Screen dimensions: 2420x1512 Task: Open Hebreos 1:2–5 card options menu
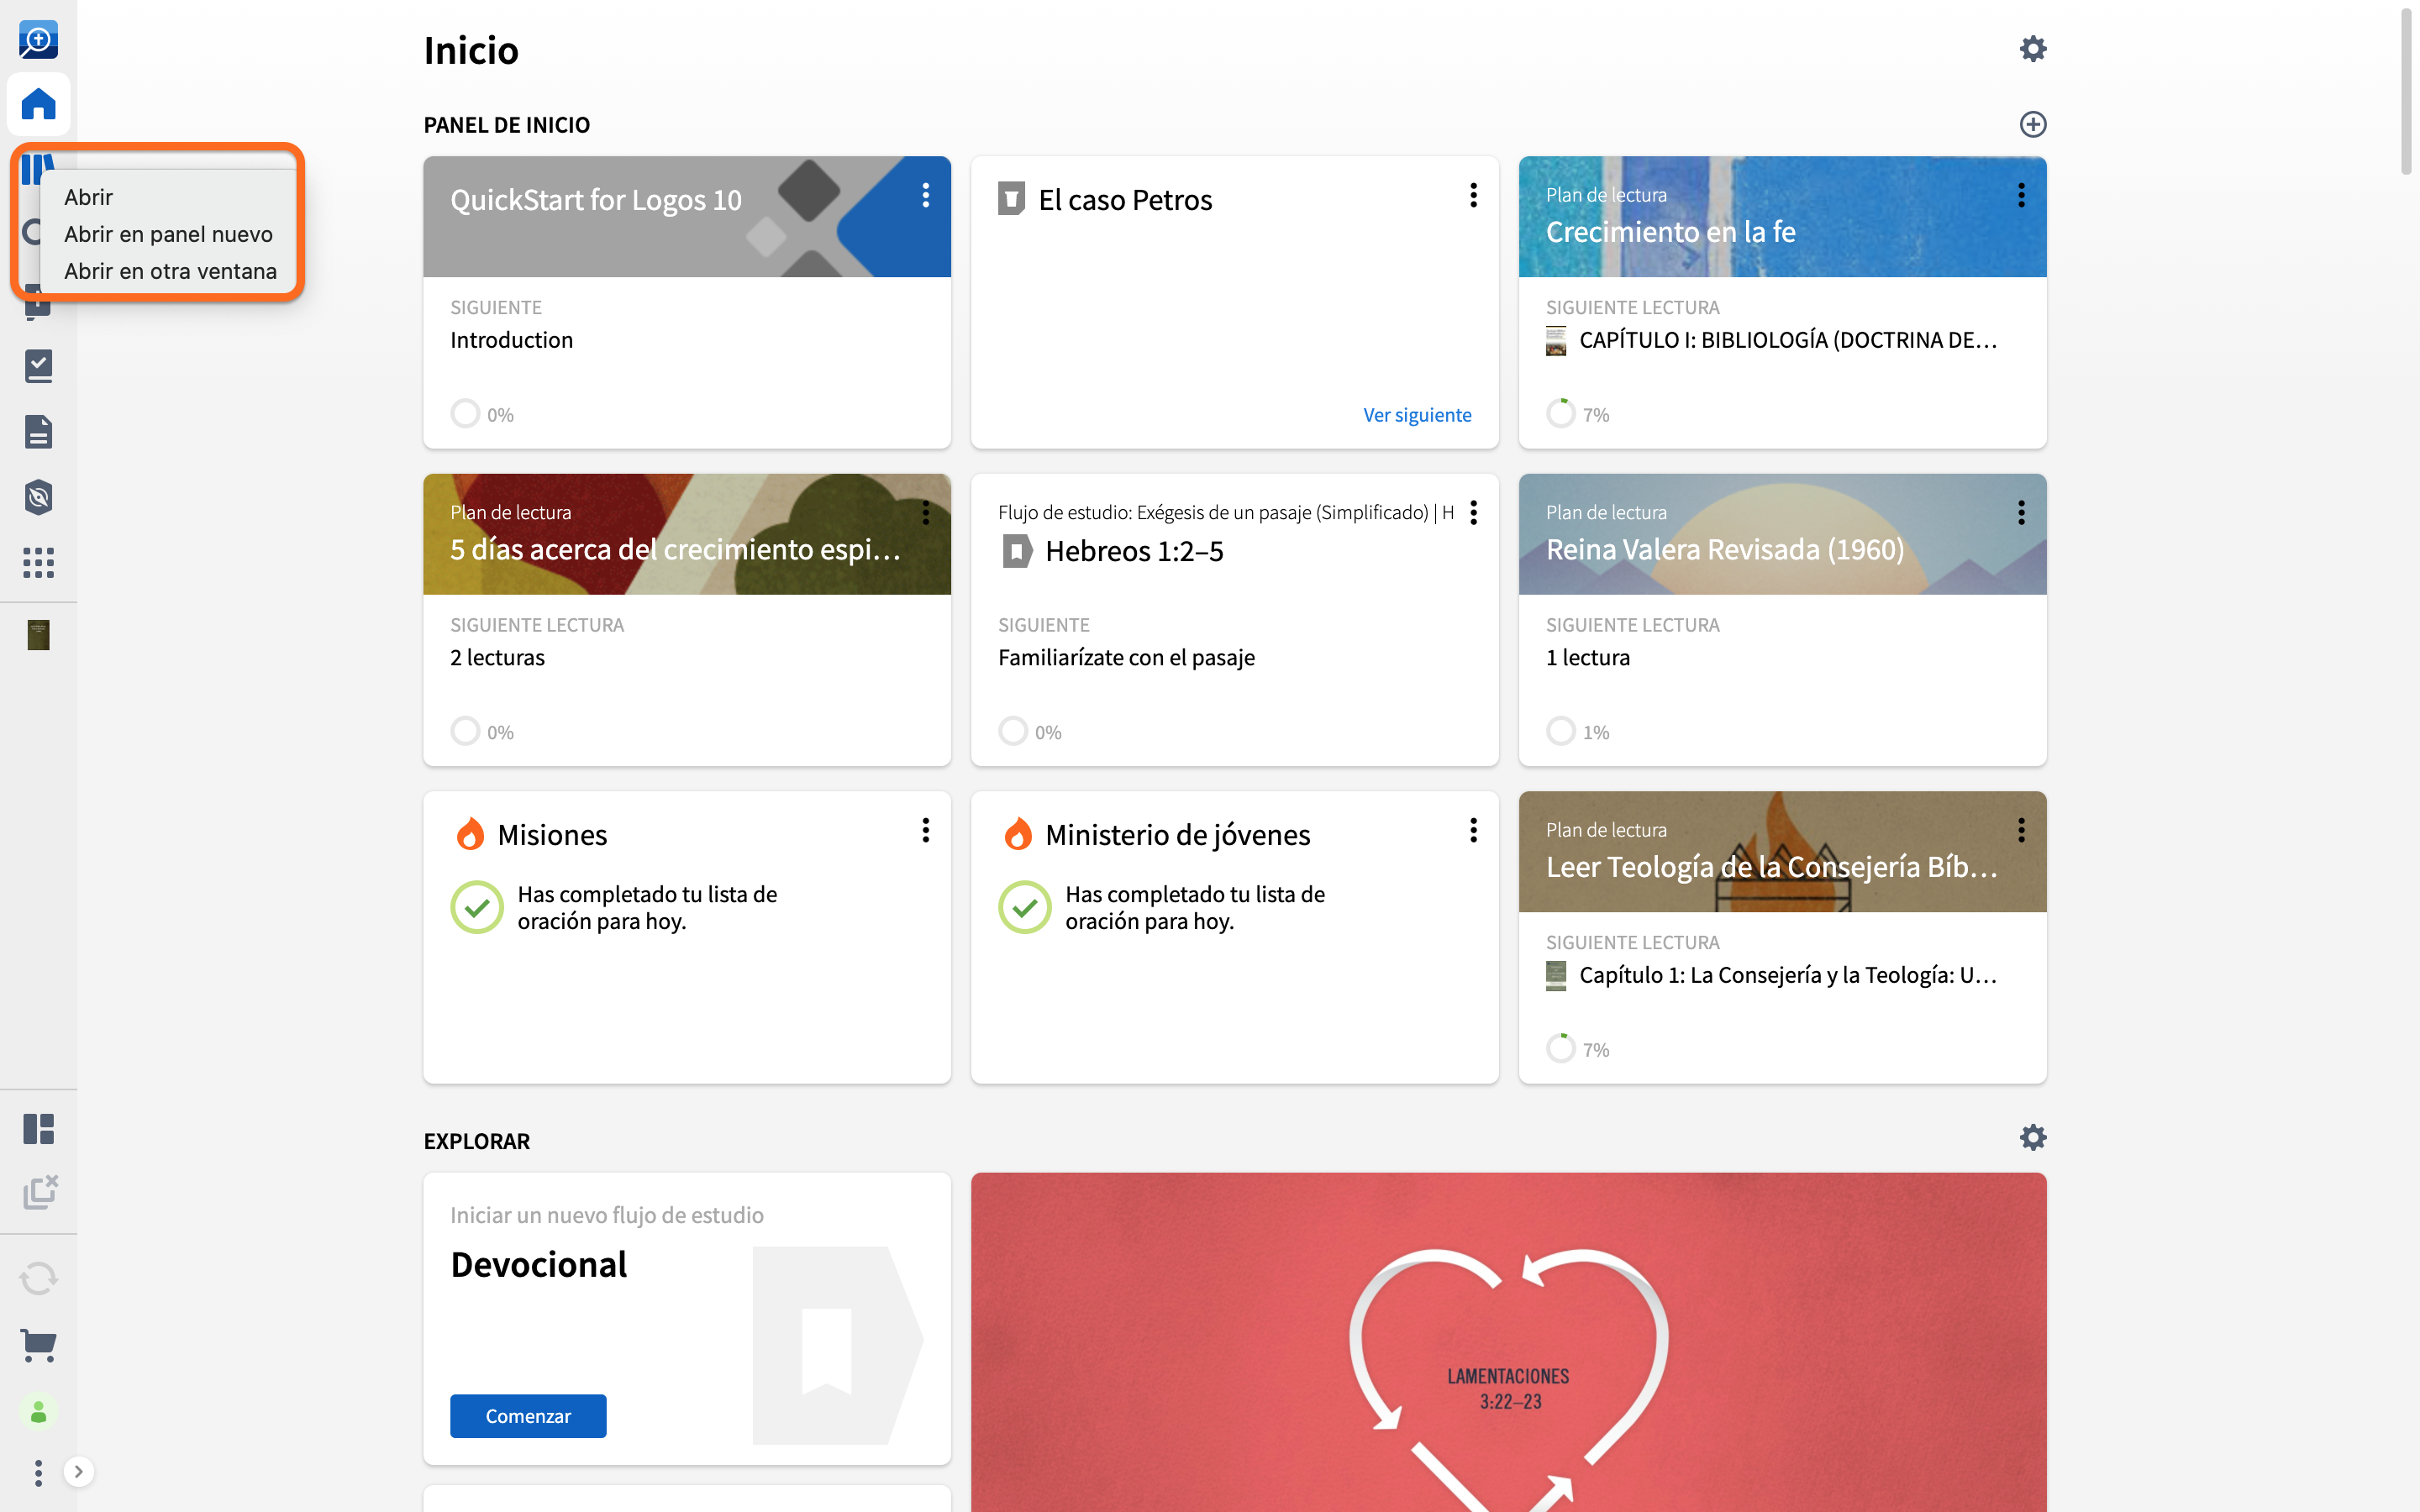(x=1473, y=513)
